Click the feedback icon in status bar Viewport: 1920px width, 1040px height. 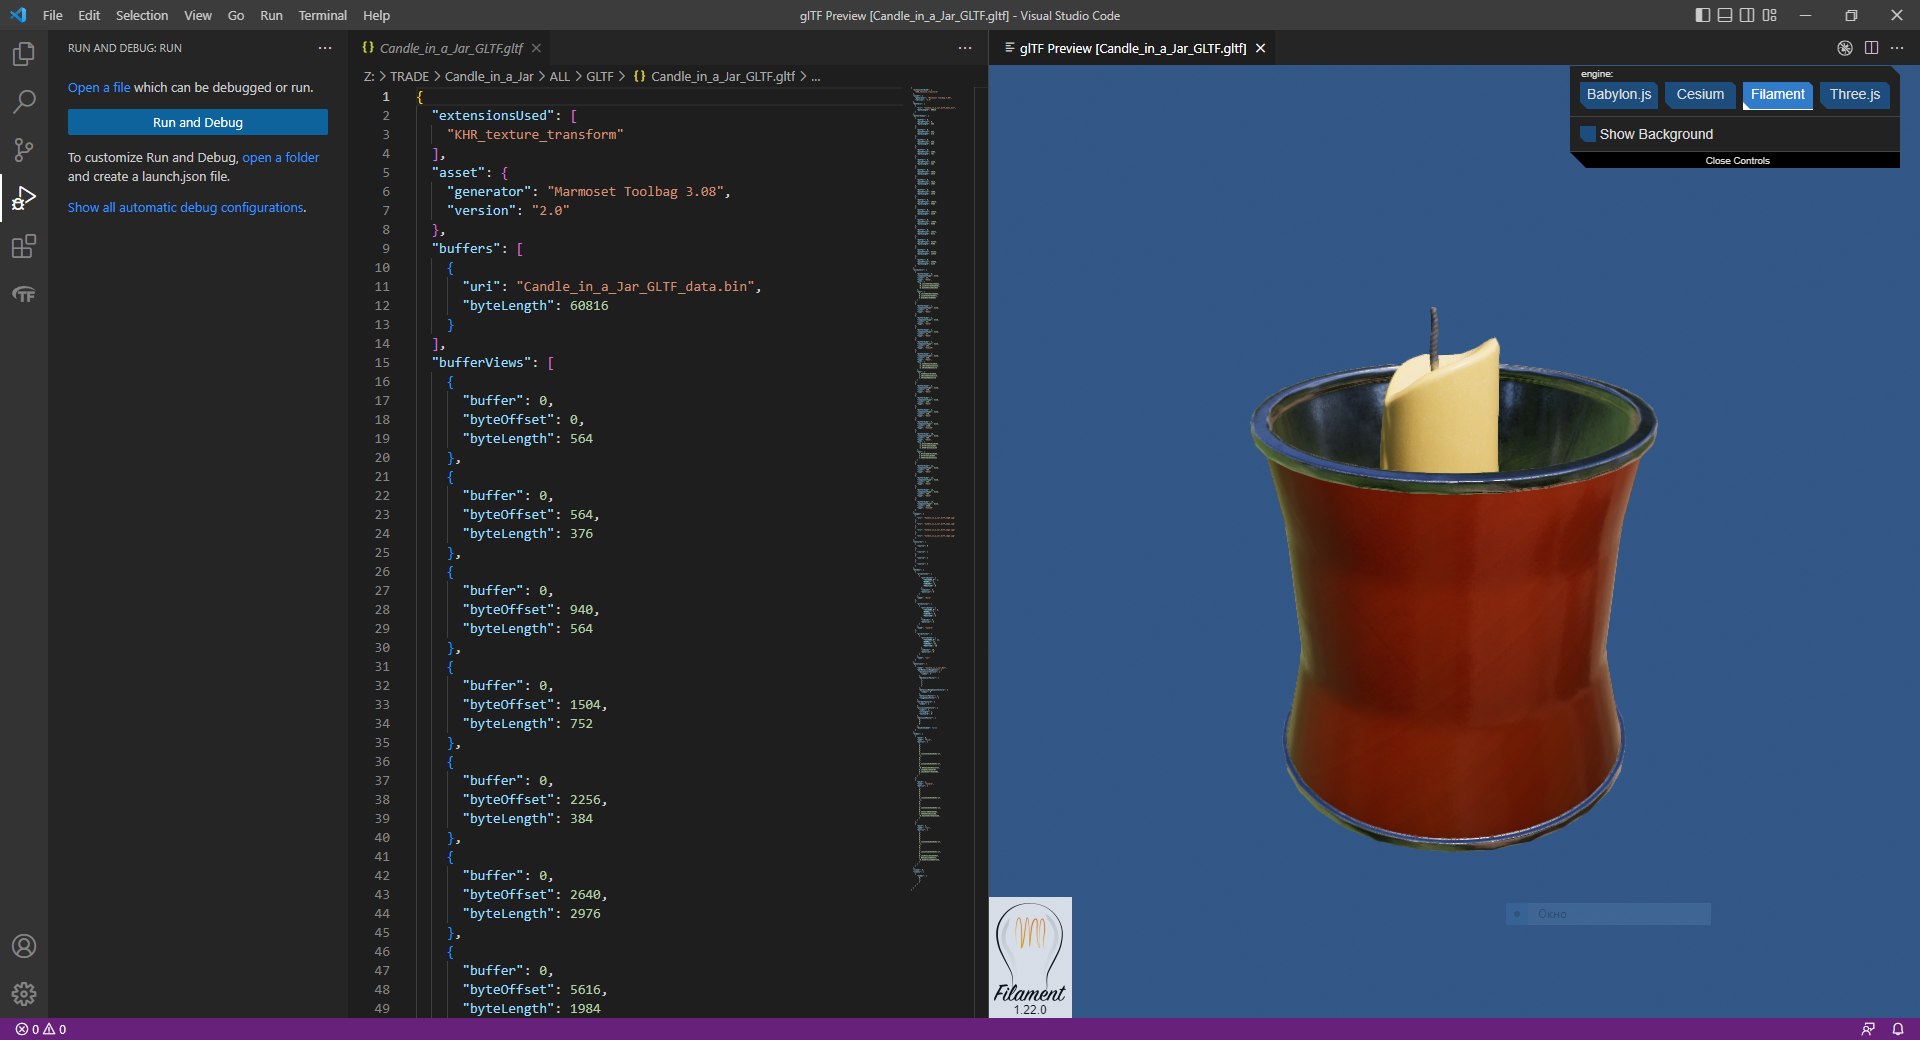point(1868,1029)
